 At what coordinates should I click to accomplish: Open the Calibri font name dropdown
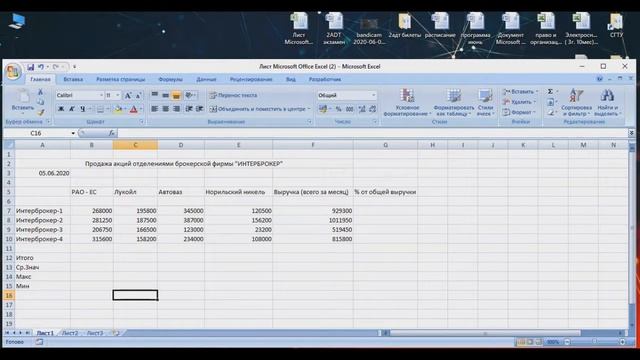point(101,95)
